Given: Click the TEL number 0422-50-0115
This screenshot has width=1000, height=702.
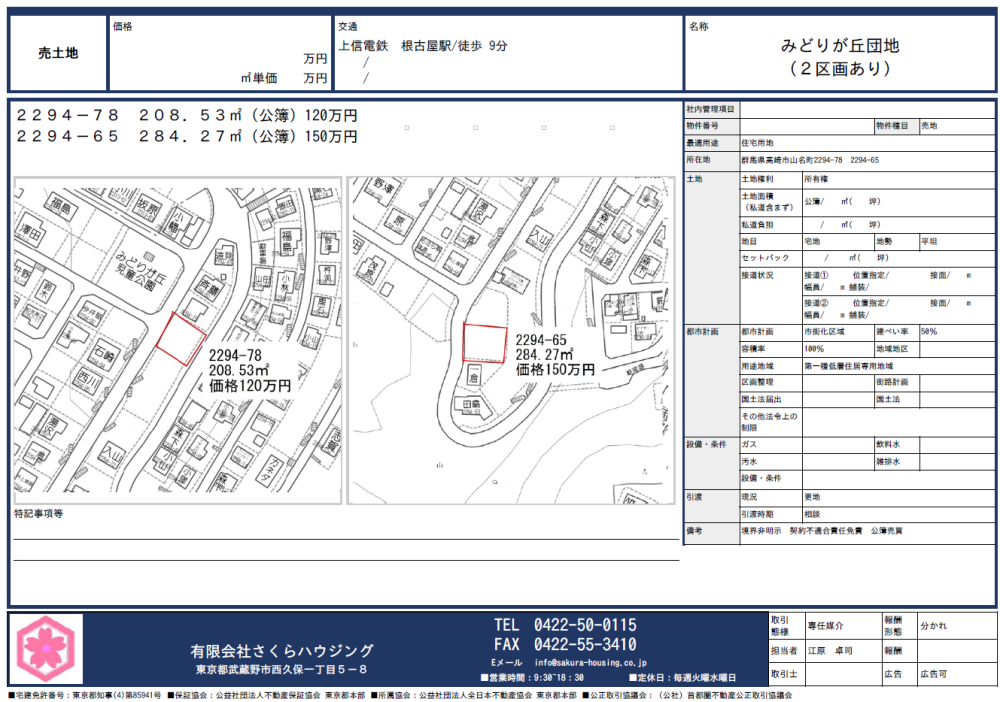Looking at the screenshot, I should point(585,625).
